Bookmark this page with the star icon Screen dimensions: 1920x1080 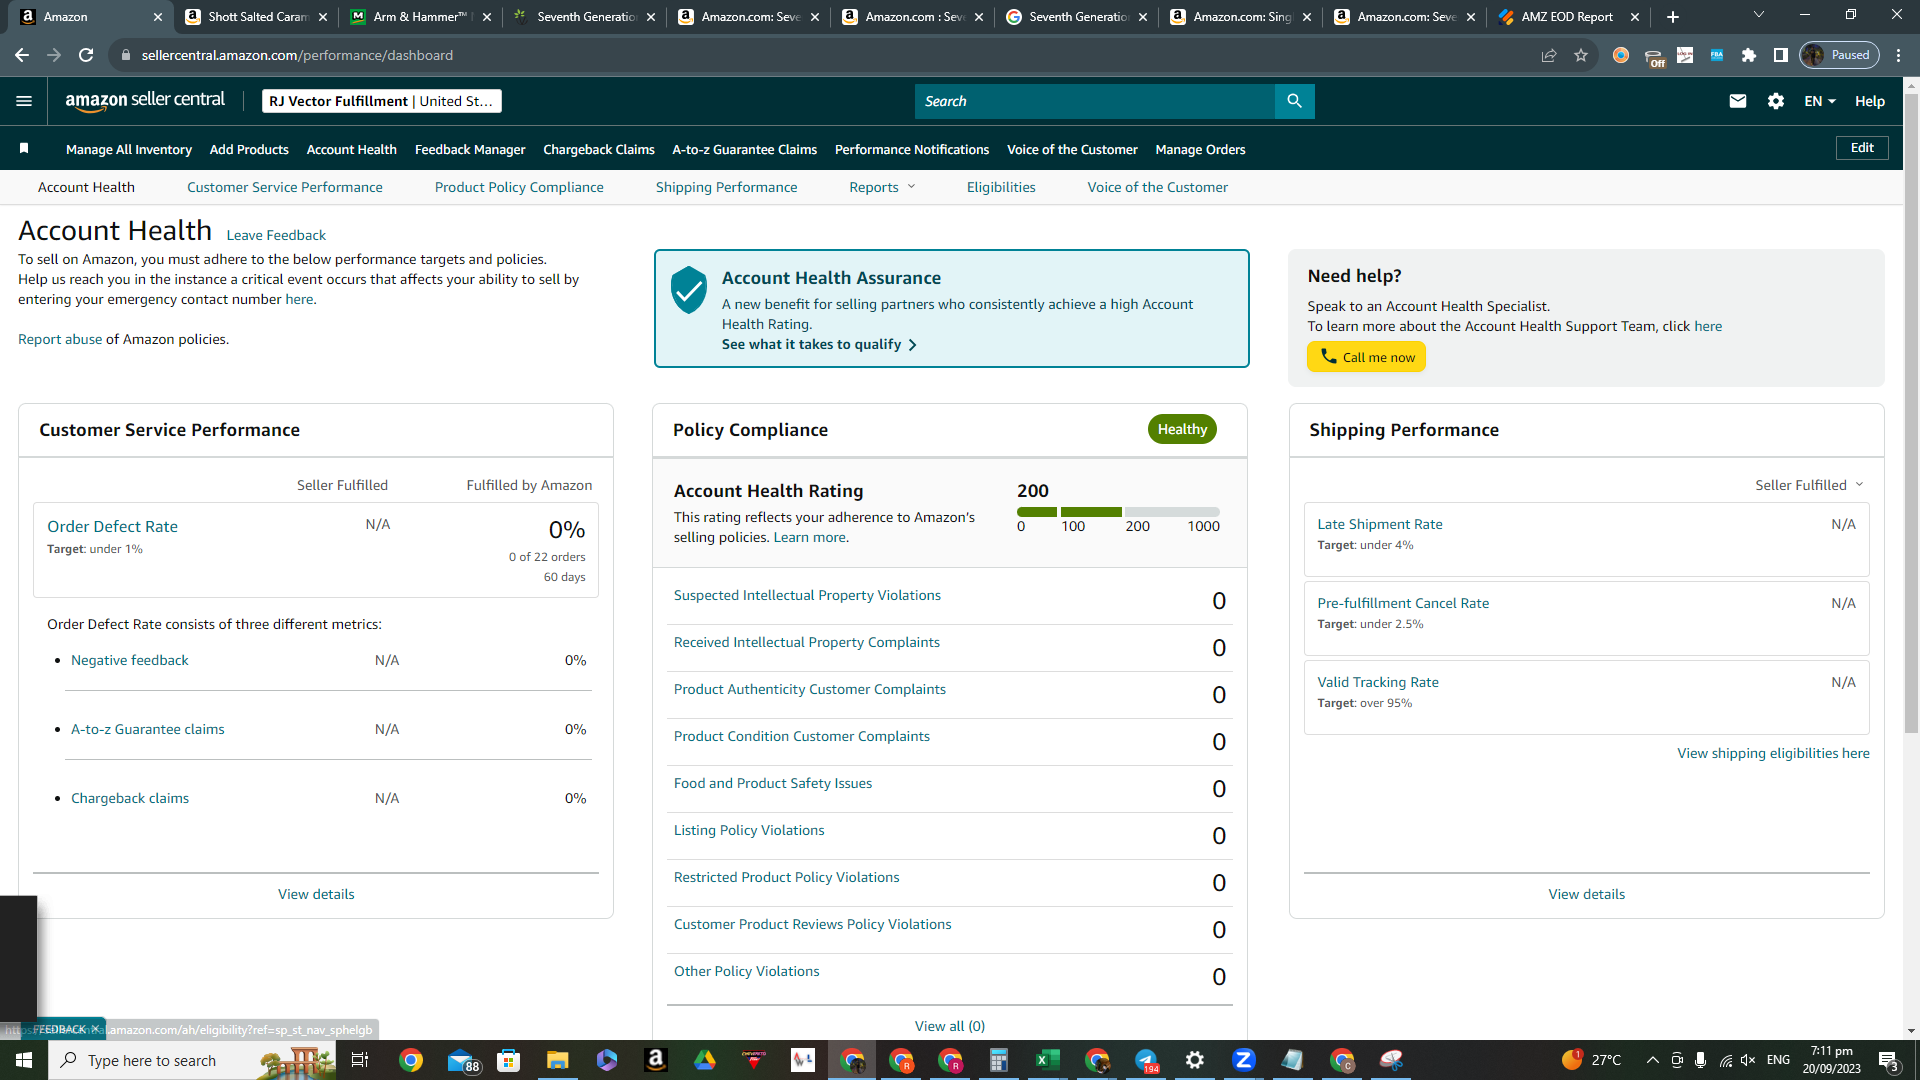click(1581, 55)
